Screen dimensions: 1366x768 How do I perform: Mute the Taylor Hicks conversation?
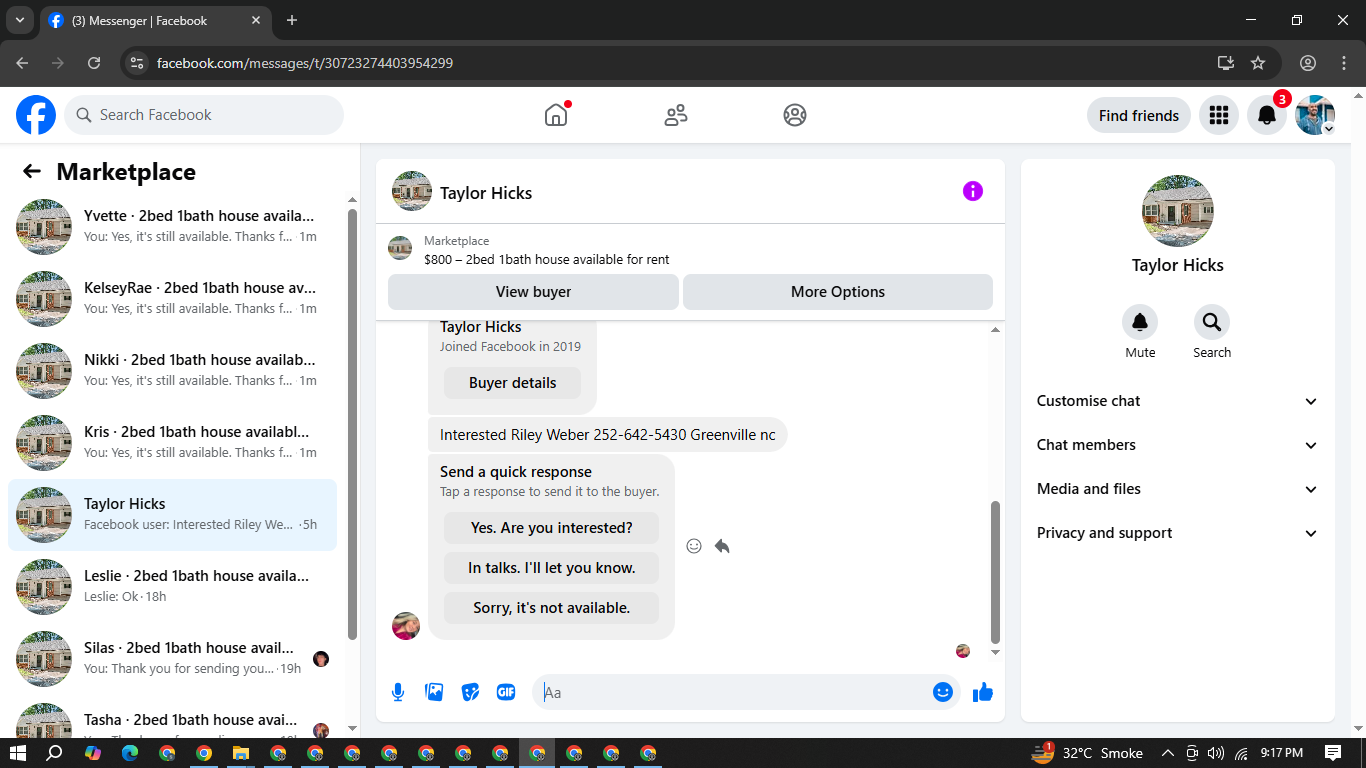coord(1140,322)
